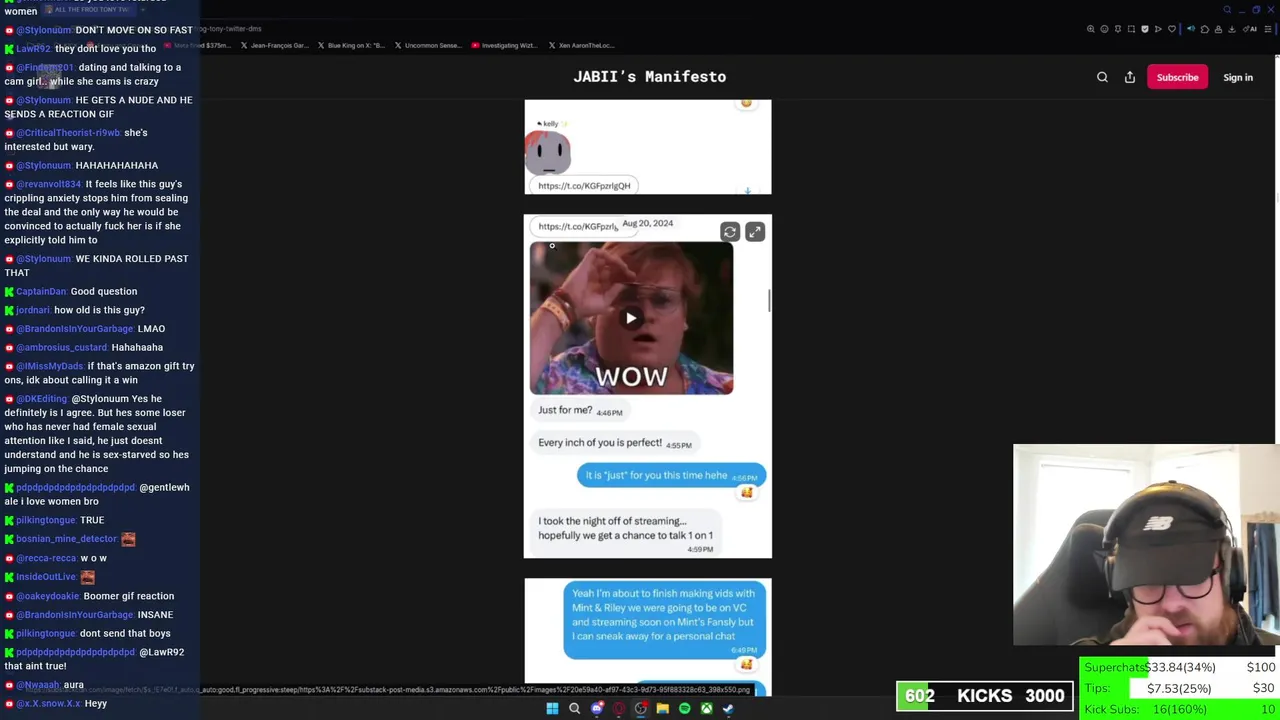Click the streamer webcam overlay
This screenshot has width=1280, height=720.
1146,545
